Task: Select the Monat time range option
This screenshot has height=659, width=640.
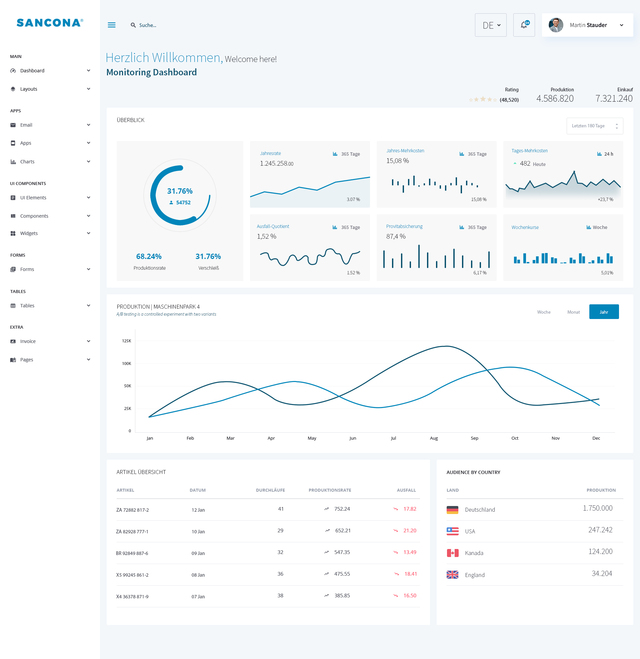Action: click(x=573, y=312)
